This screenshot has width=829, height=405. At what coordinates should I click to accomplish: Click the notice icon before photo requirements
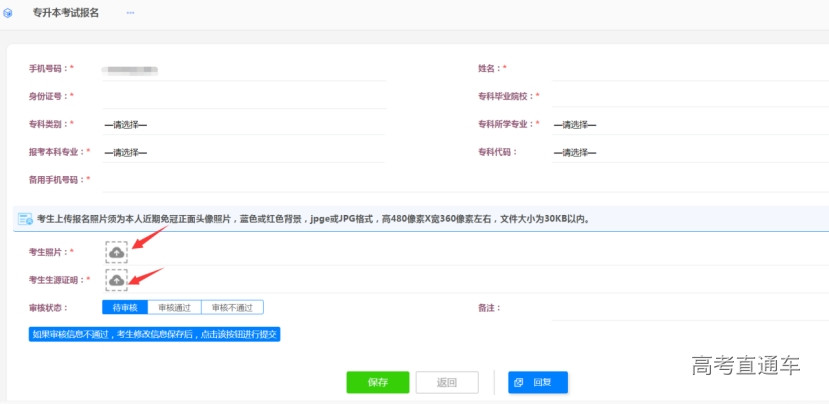tap(25, 218)
